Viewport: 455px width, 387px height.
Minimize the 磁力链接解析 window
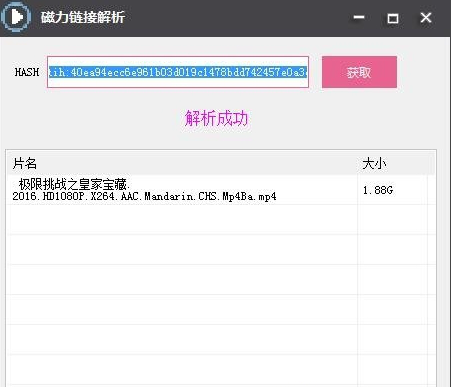pyautogui.click(x=359, y=17)
